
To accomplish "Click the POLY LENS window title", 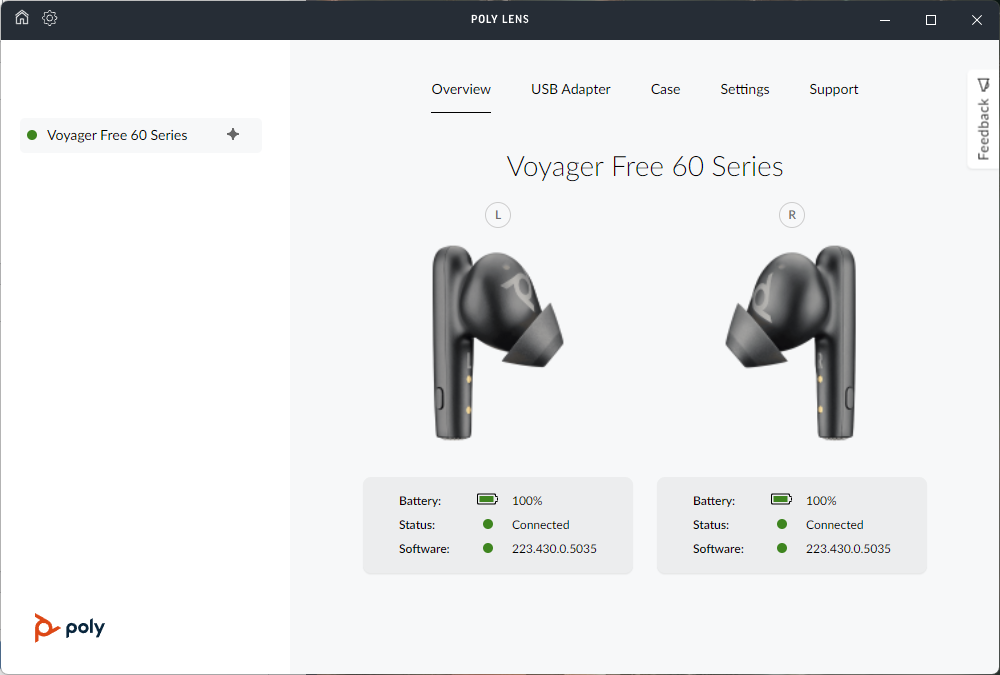I will 500,19.
